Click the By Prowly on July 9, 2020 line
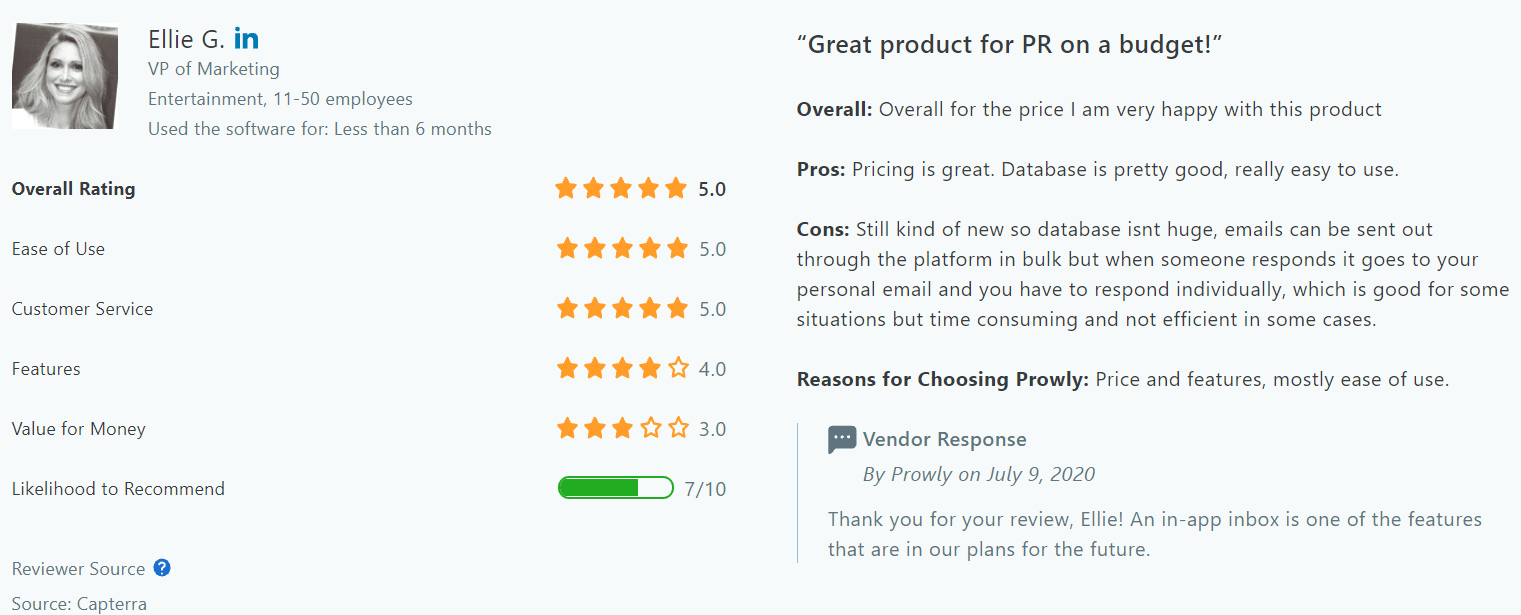 coord(979,474)
